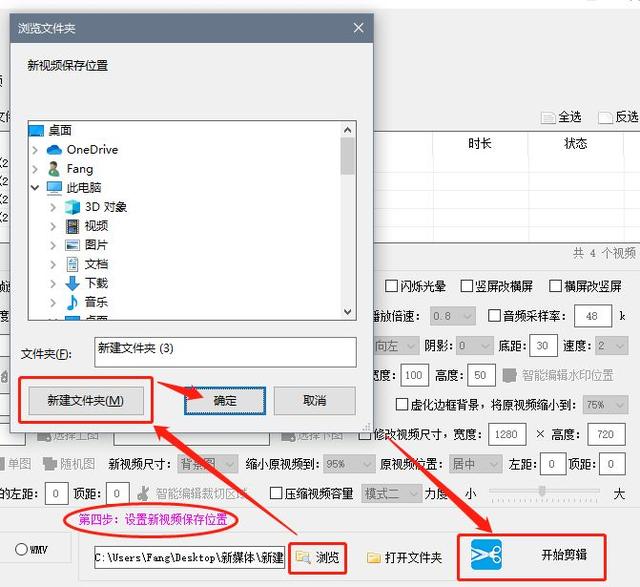
Task: Close the 浏览文件夹 dialog
Action: click(358, 28)
